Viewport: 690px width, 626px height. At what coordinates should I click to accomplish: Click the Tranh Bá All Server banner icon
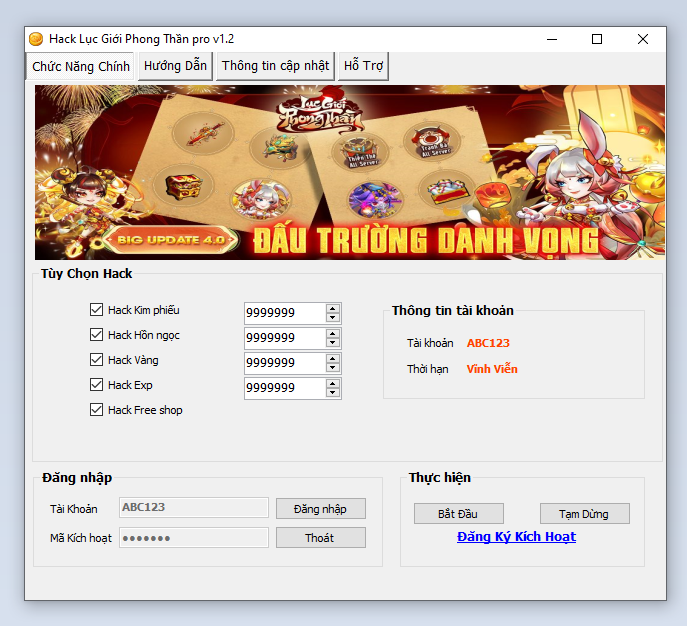(x=434, y=141)
